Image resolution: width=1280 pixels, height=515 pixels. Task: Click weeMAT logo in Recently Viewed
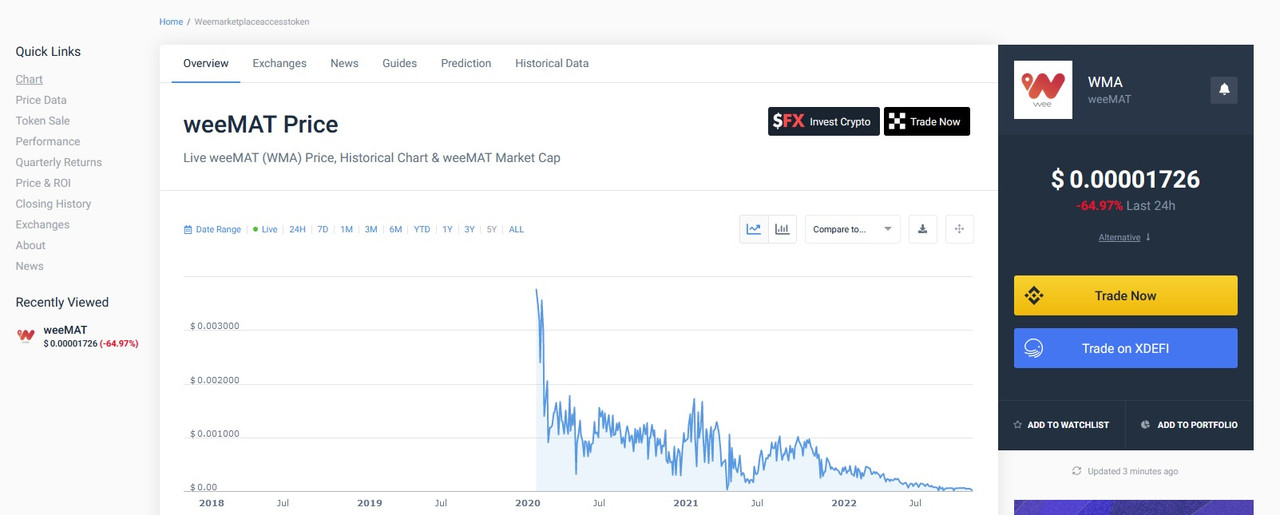click(26, 336)
